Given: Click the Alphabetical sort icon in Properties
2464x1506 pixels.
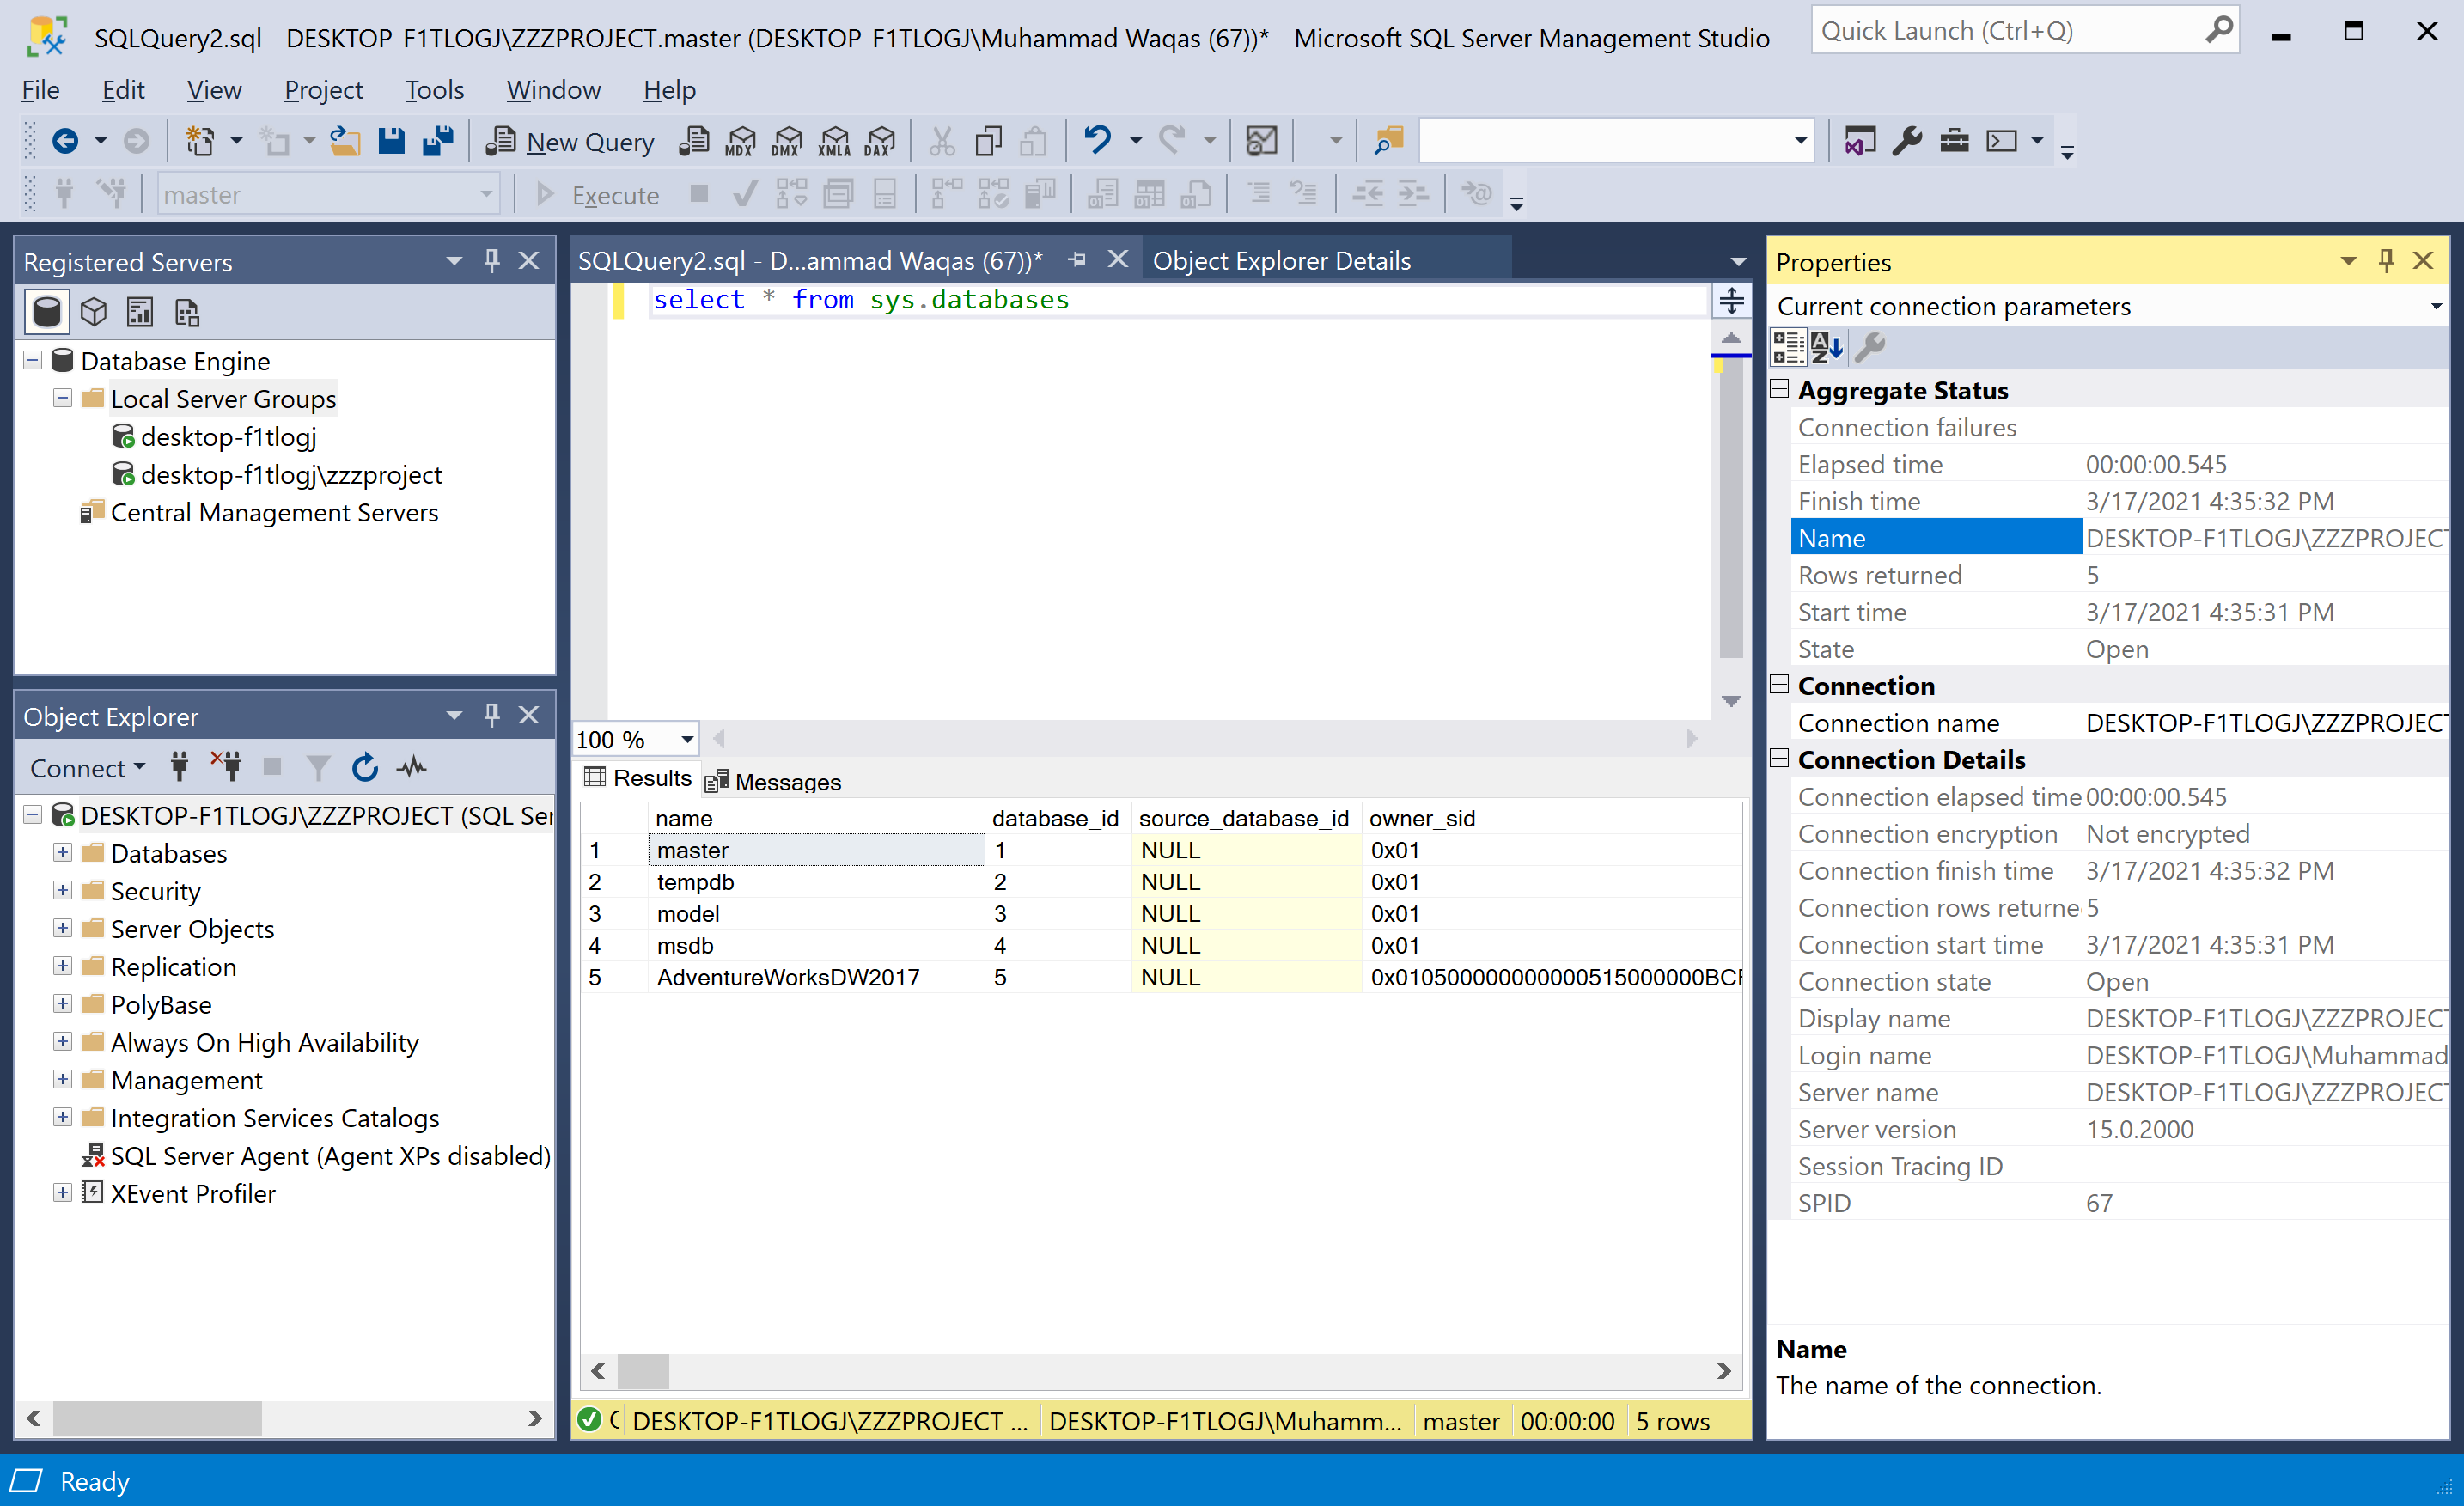Looking at the screenshot, I should 1827,347.
